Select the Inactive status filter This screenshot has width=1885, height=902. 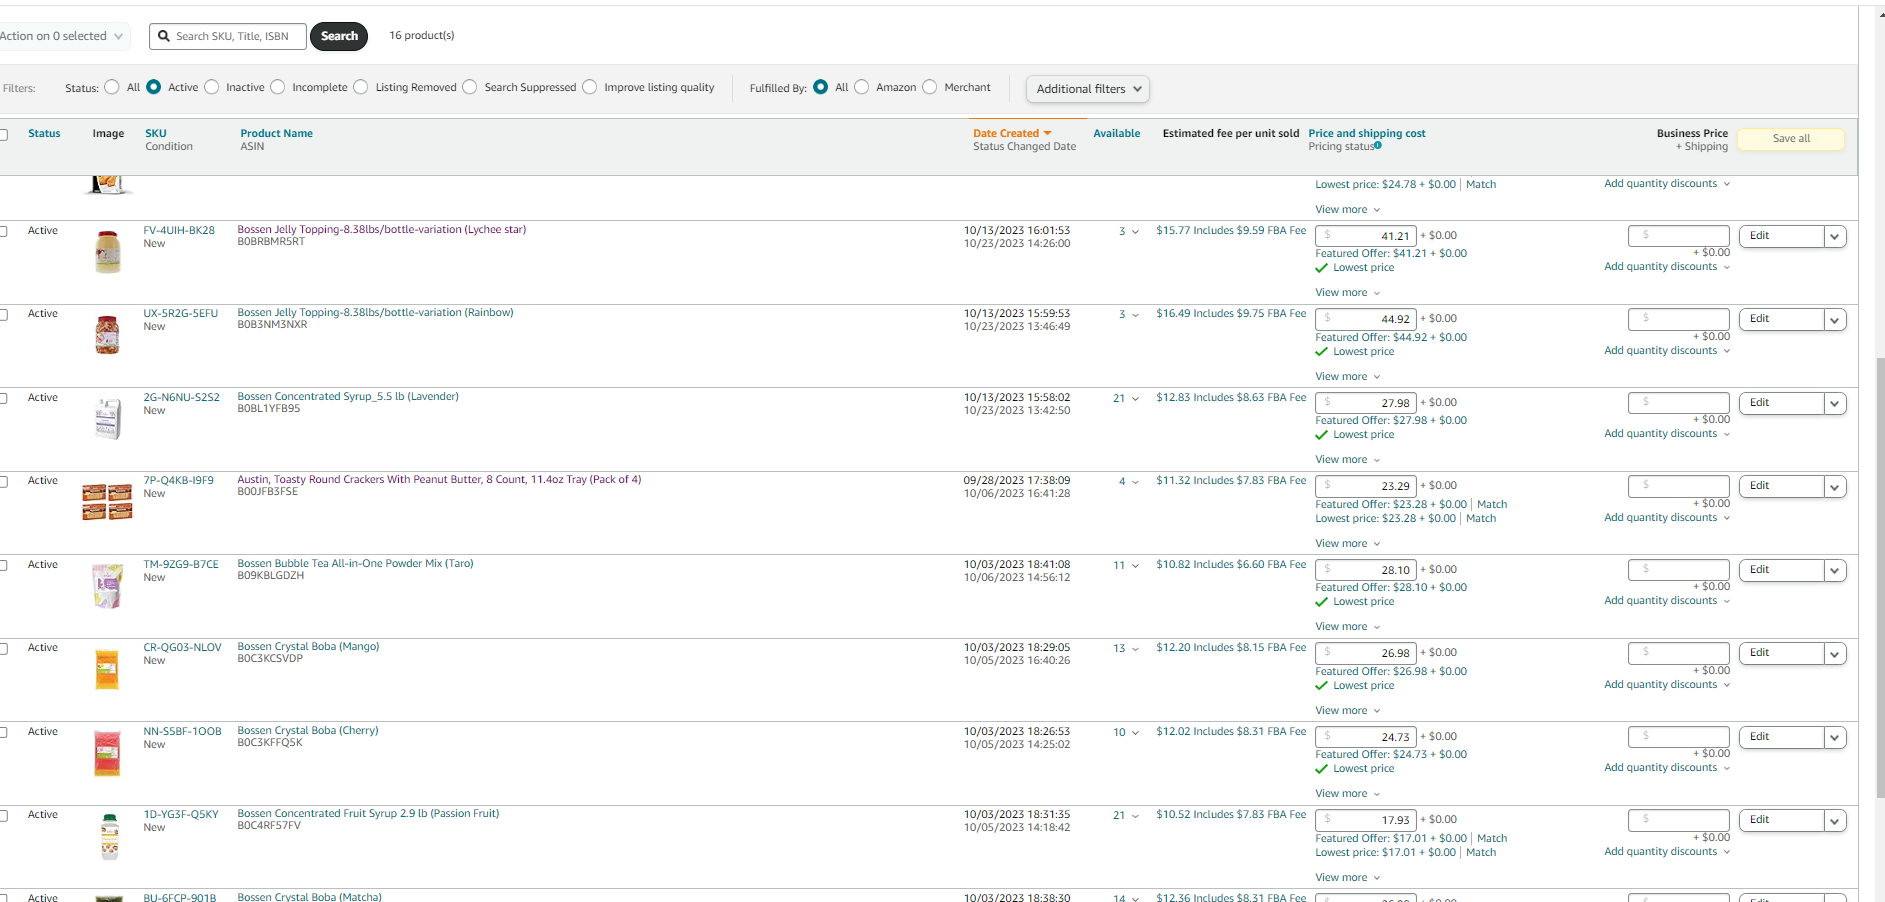[212, 87]
